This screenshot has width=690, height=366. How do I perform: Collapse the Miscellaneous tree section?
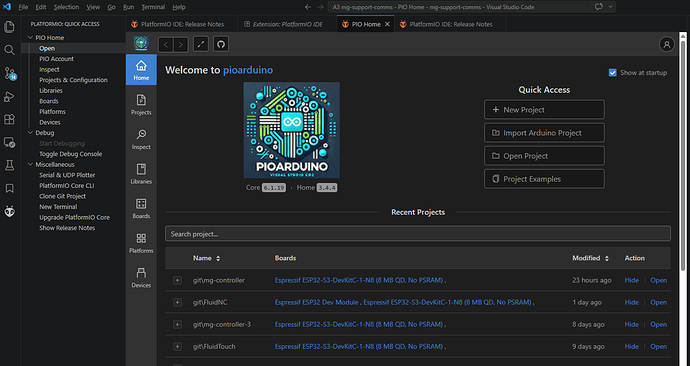(x=30, y=165)
